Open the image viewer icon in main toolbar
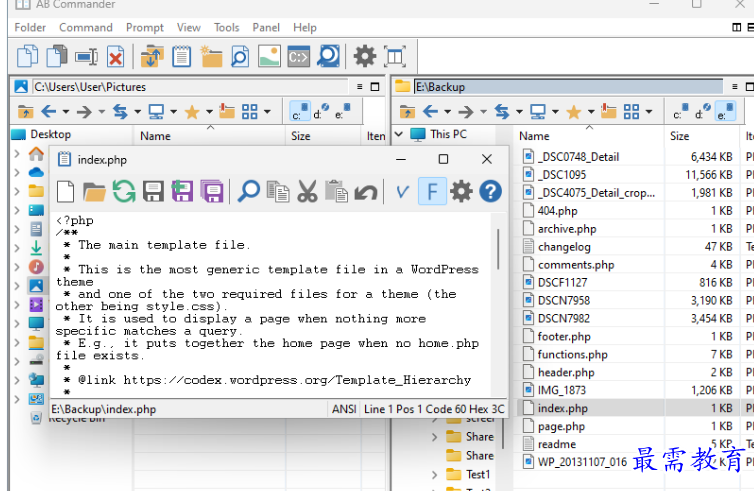754x491 pixels. pos(269,56)
